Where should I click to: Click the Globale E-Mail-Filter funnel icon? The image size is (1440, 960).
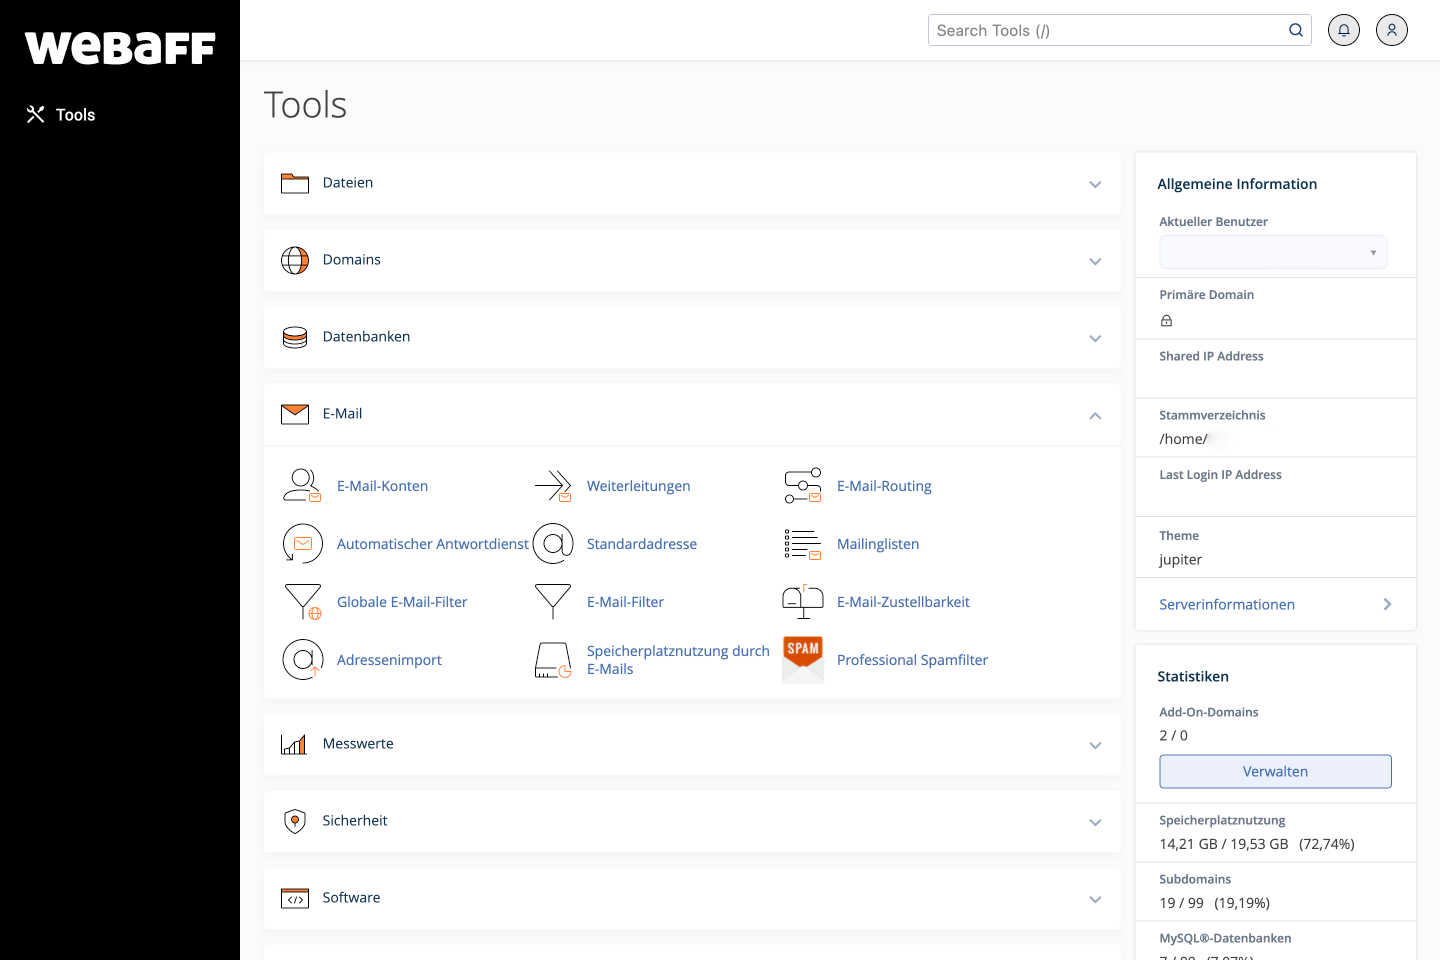pos(302,602)
